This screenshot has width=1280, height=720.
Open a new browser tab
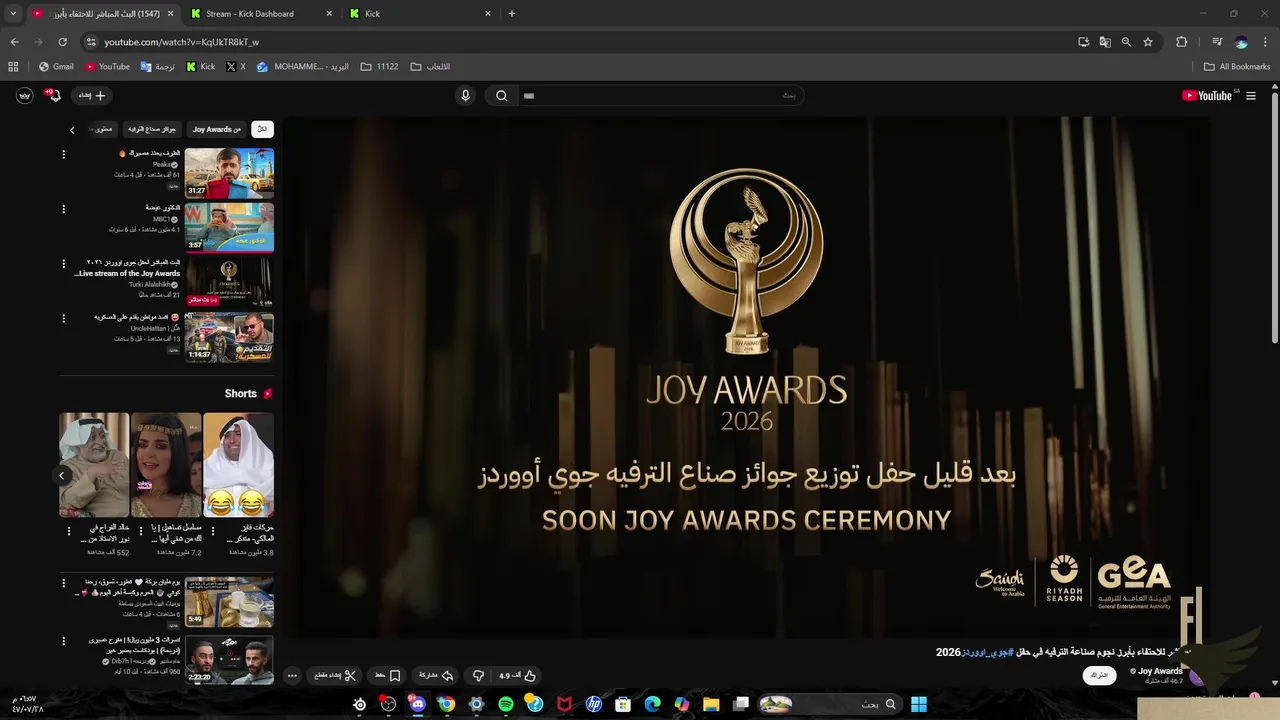point(512,14)
